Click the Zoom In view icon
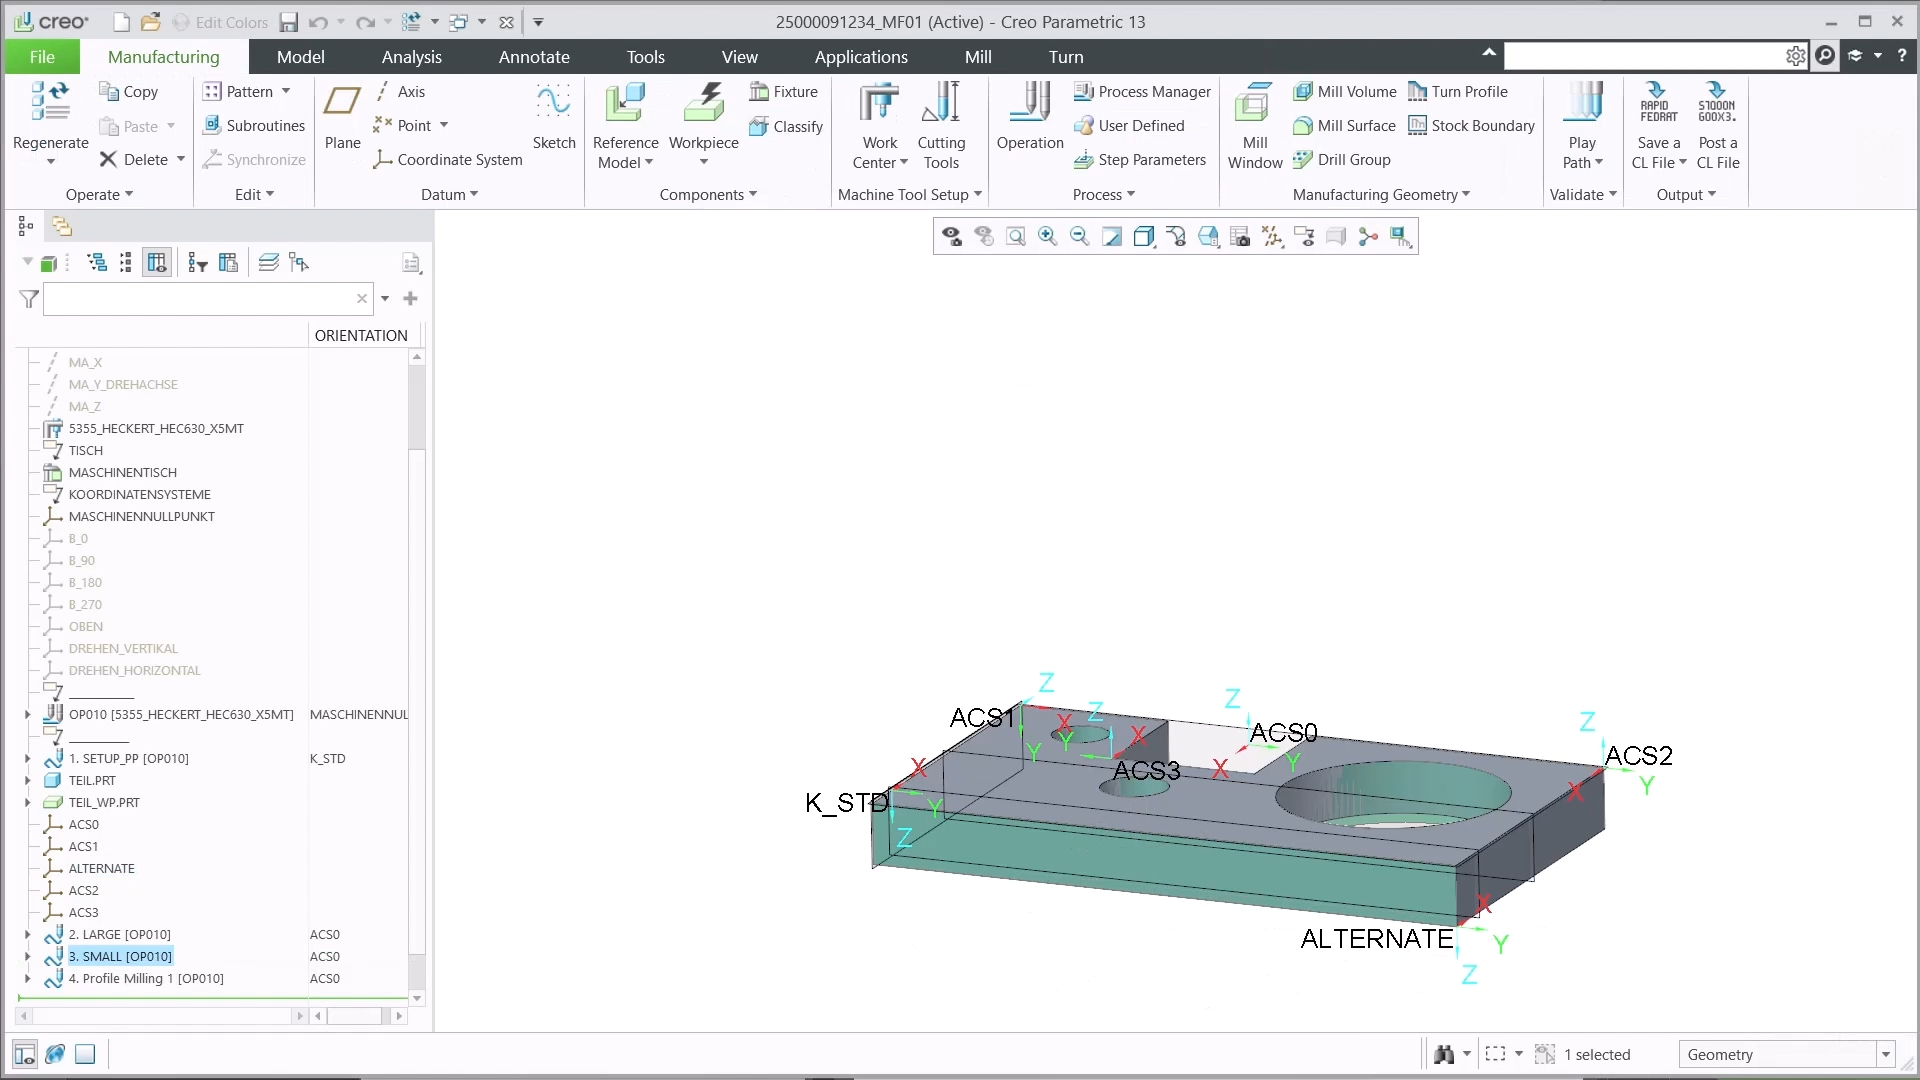This screenshot has width=1920, height=1080. pyautogui.click(x=1047, y=237)
